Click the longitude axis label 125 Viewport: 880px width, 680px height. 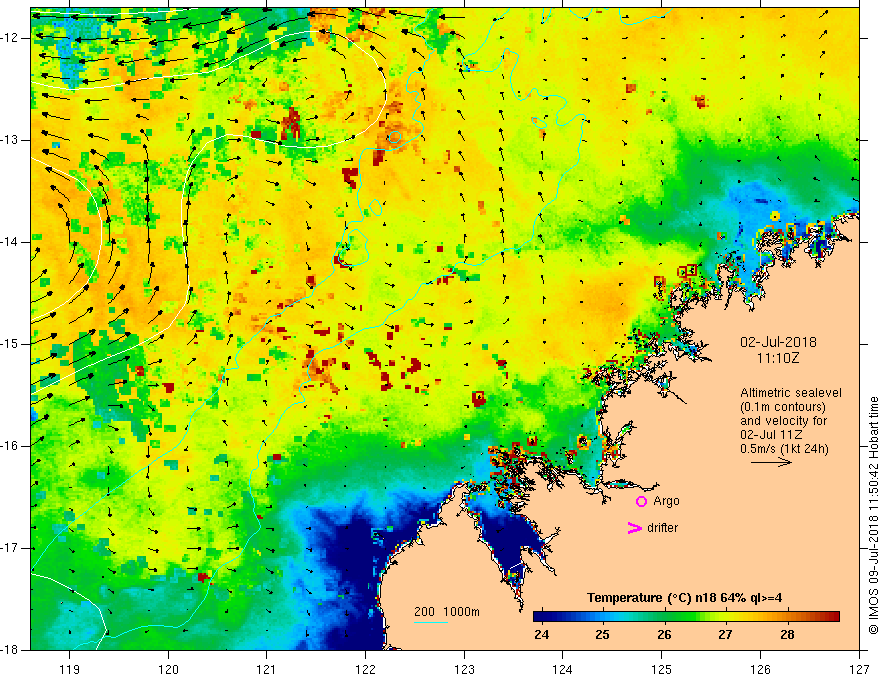[x=662, y=669]
